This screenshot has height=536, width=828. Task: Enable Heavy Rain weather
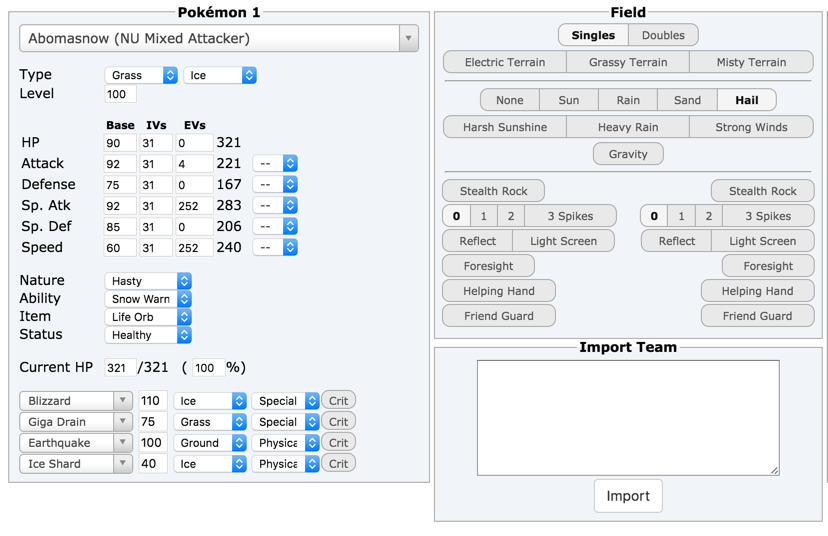(628, 127)
